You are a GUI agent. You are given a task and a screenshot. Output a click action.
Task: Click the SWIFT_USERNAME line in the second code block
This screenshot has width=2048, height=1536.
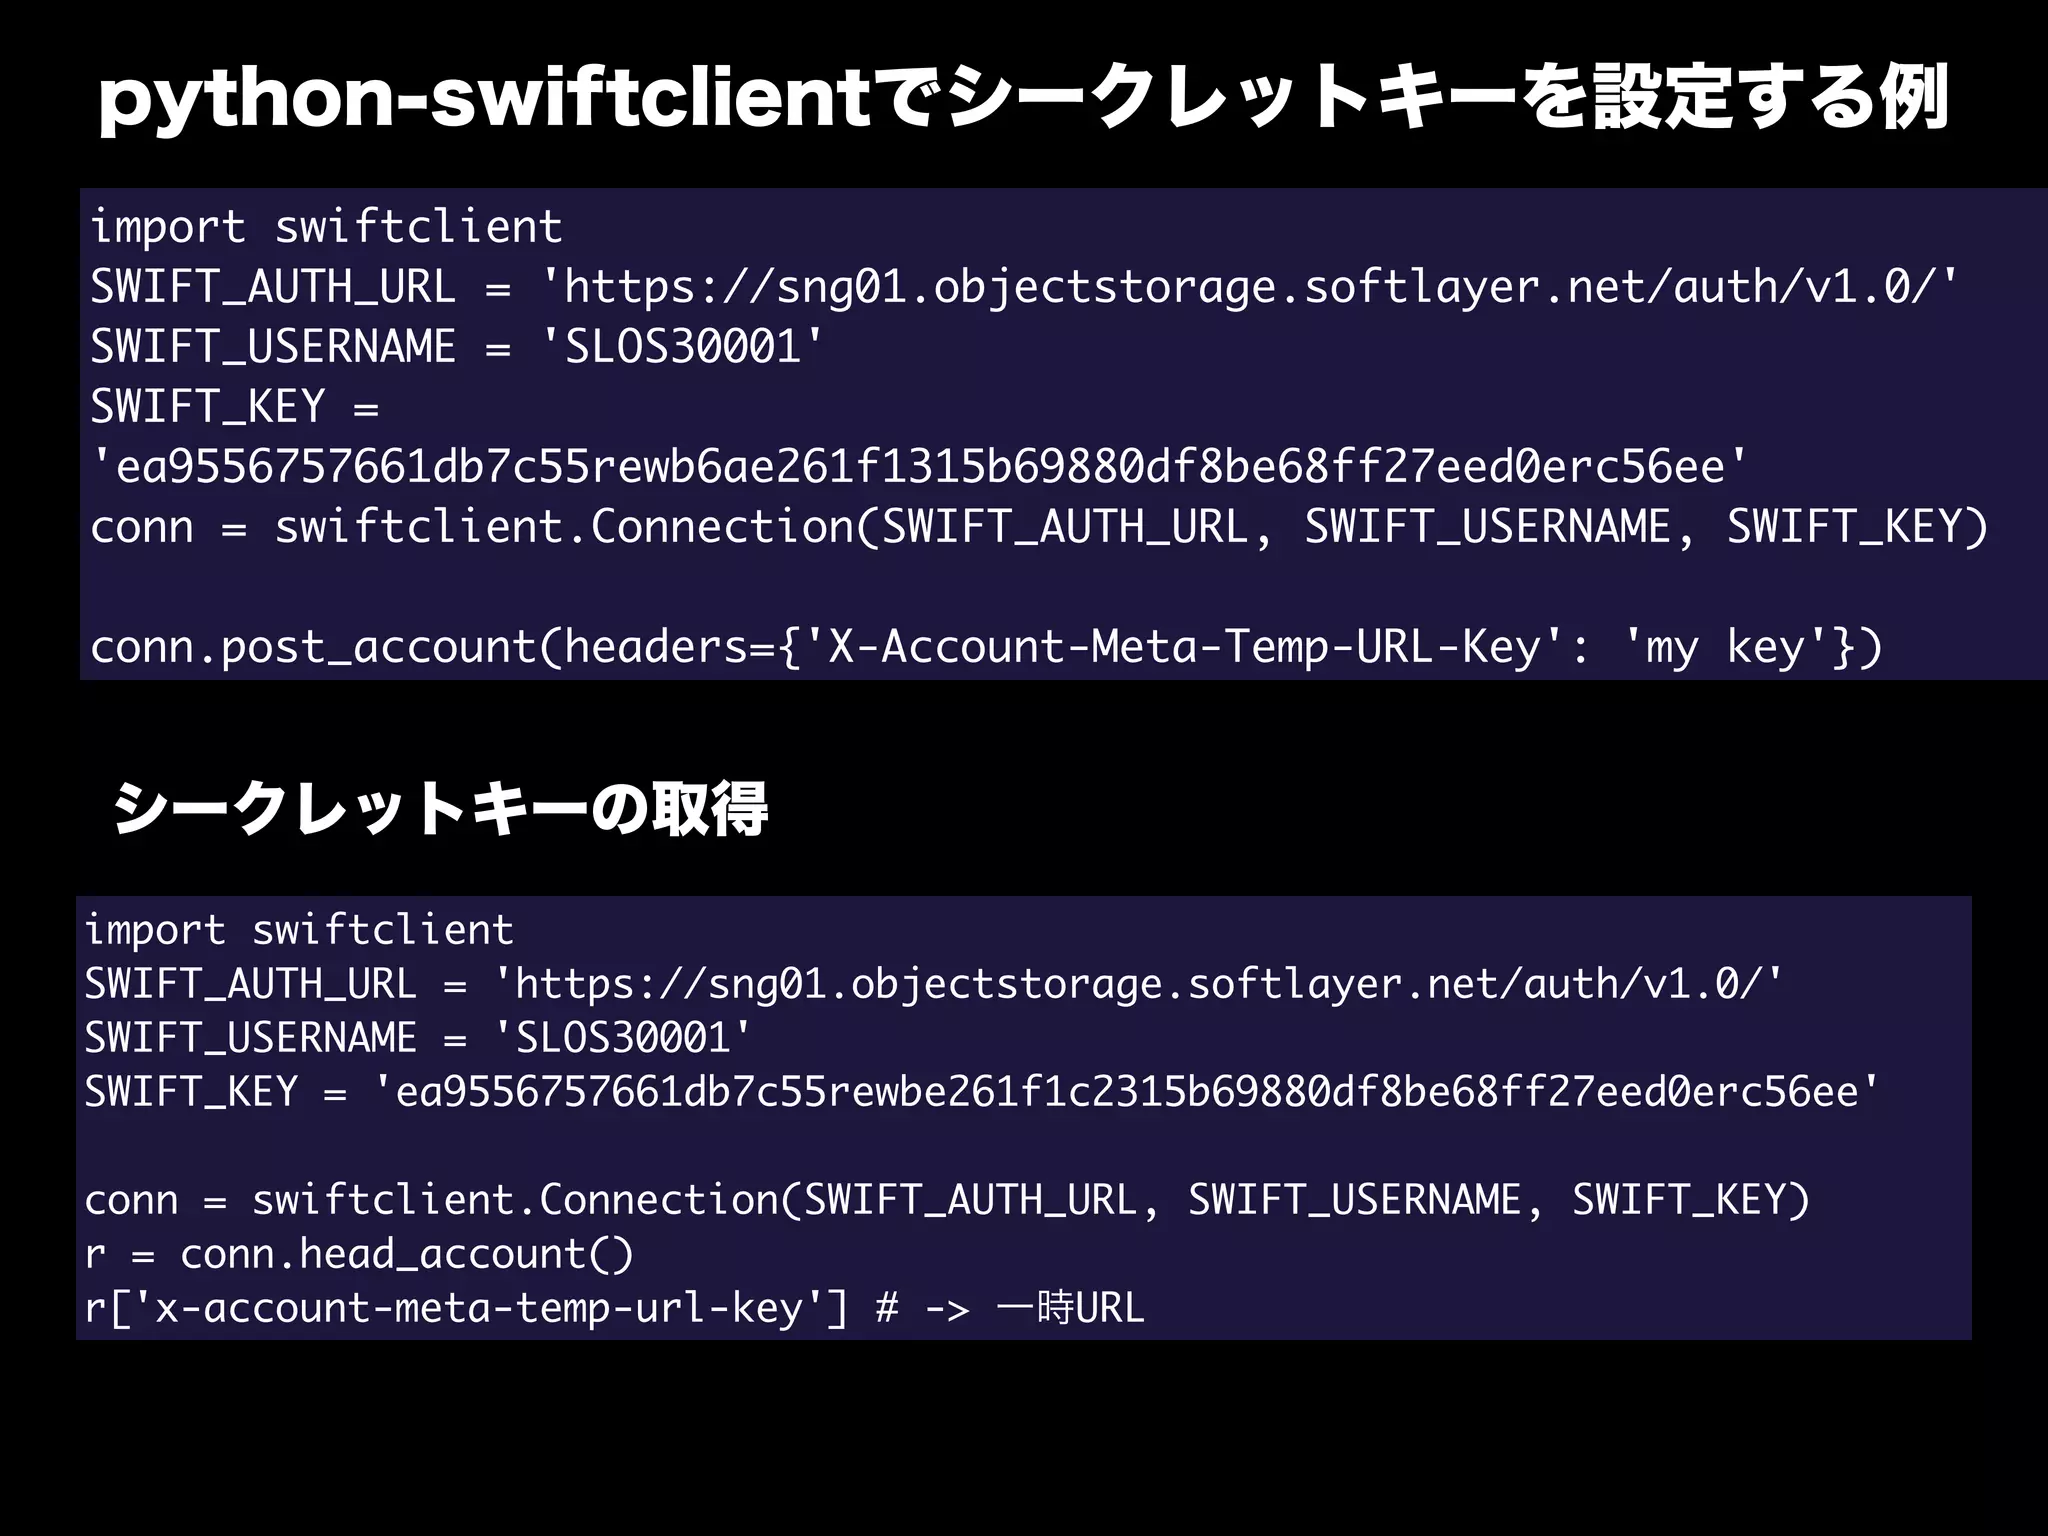[x=418, y=1038]
